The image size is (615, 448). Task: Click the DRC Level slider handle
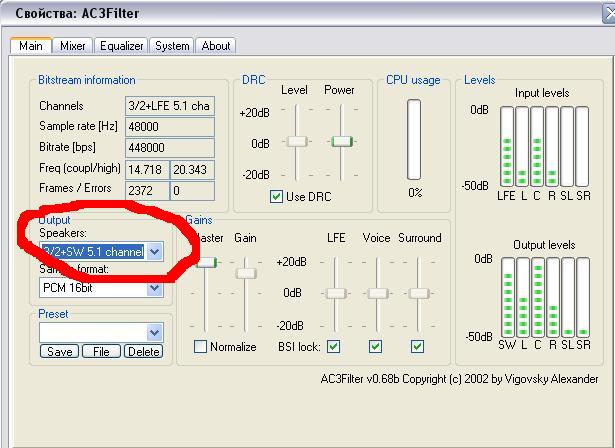296,142
